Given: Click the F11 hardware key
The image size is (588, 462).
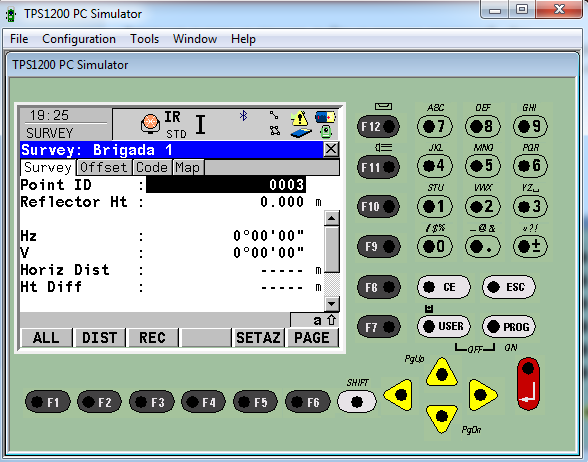Looking at the screenshot, I should pos(379,167).
